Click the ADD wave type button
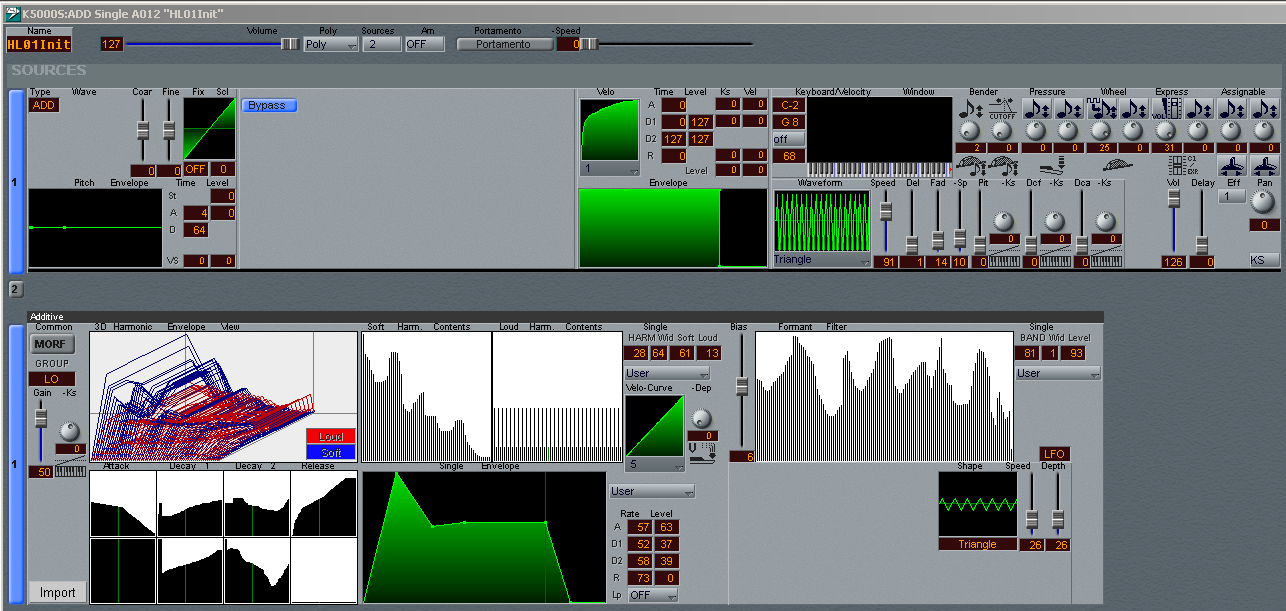1286x611 pixels. pos(43,106)
